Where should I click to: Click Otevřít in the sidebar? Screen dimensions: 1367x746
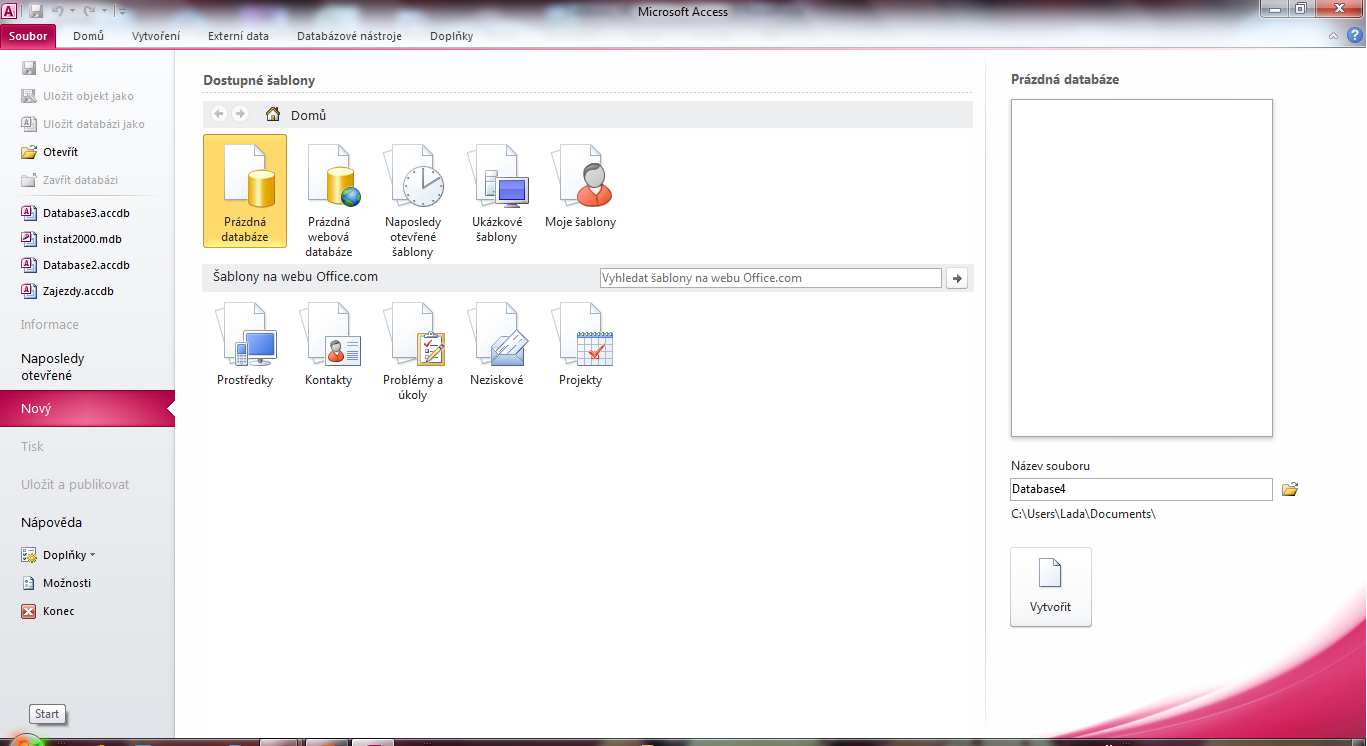49,152
